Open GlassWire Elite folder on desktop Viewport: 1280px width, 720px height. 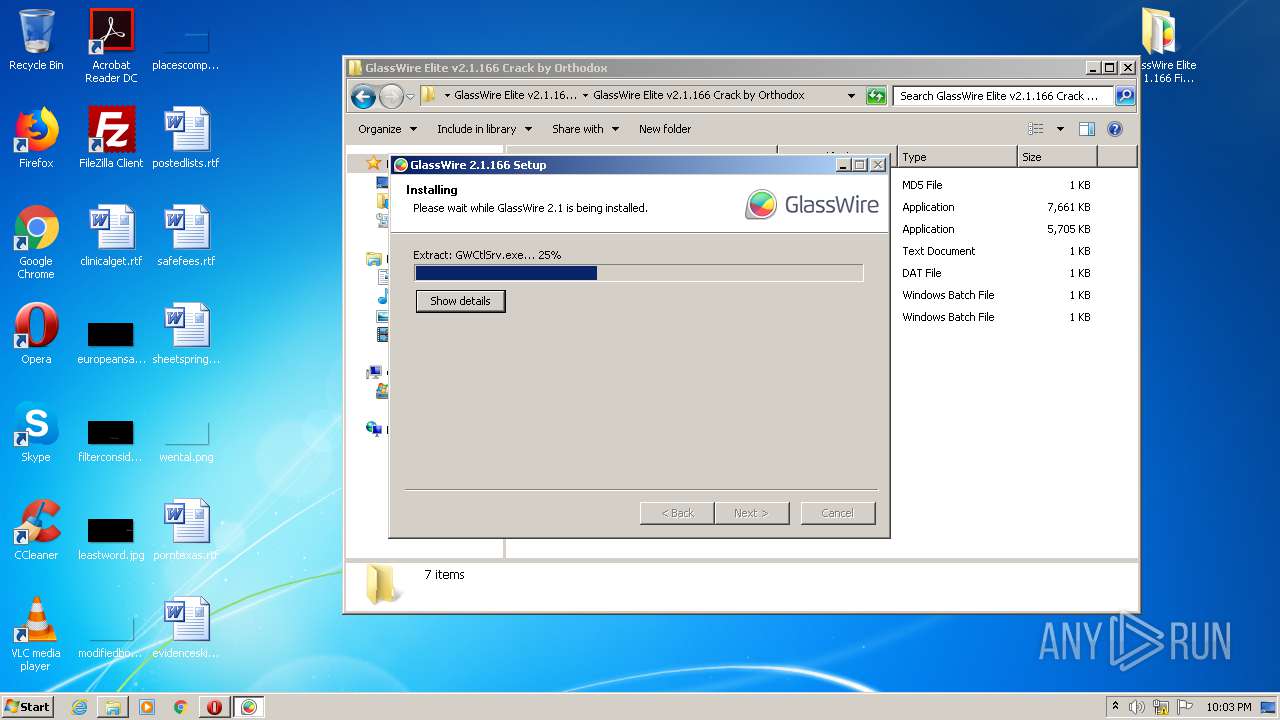coord(1166,45)
